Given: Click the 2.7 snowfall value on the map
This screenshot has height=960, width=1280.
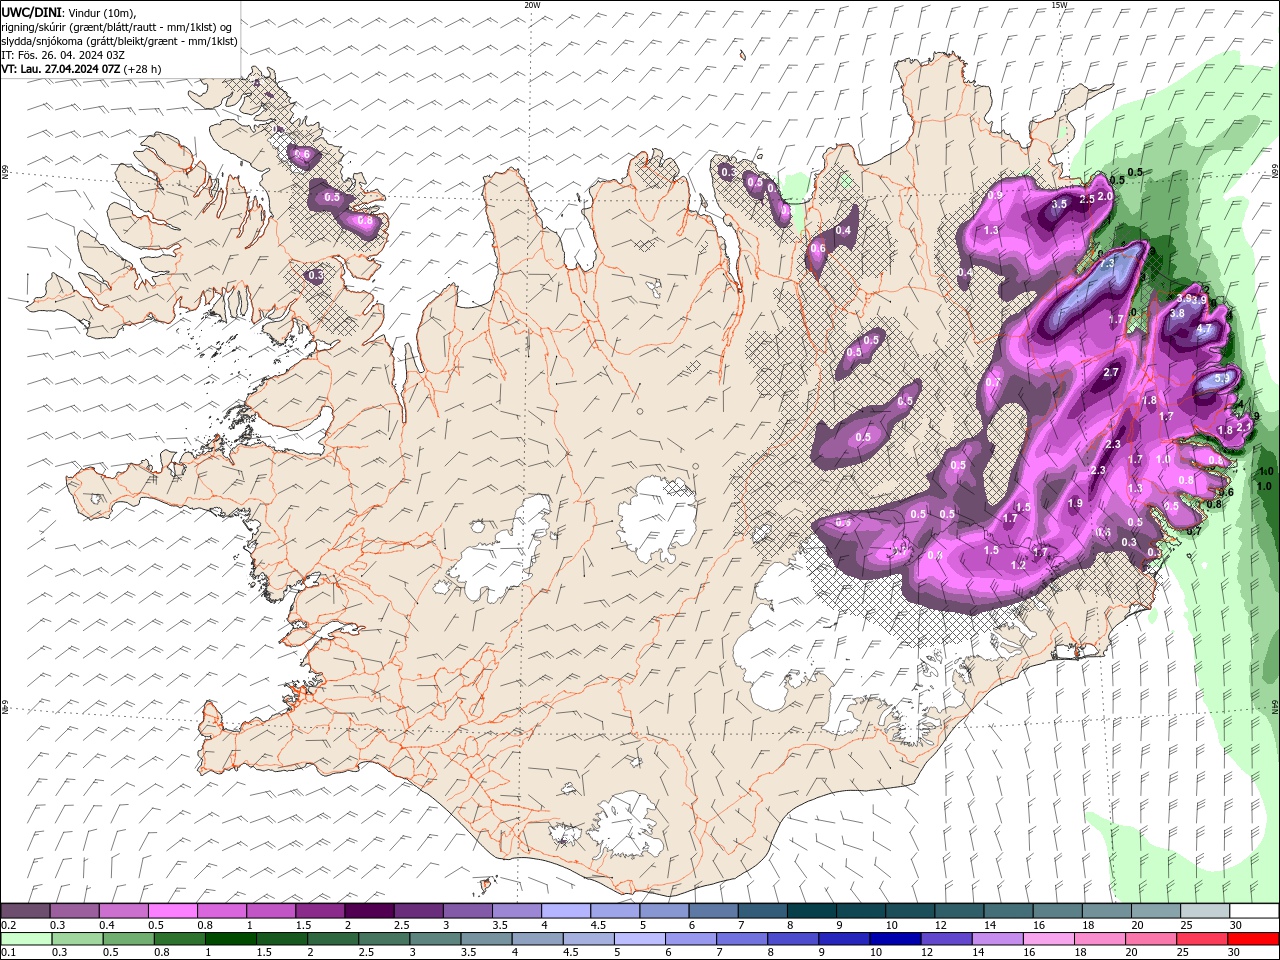Looking at the screenshot, I should click(x=1111, y=373).
